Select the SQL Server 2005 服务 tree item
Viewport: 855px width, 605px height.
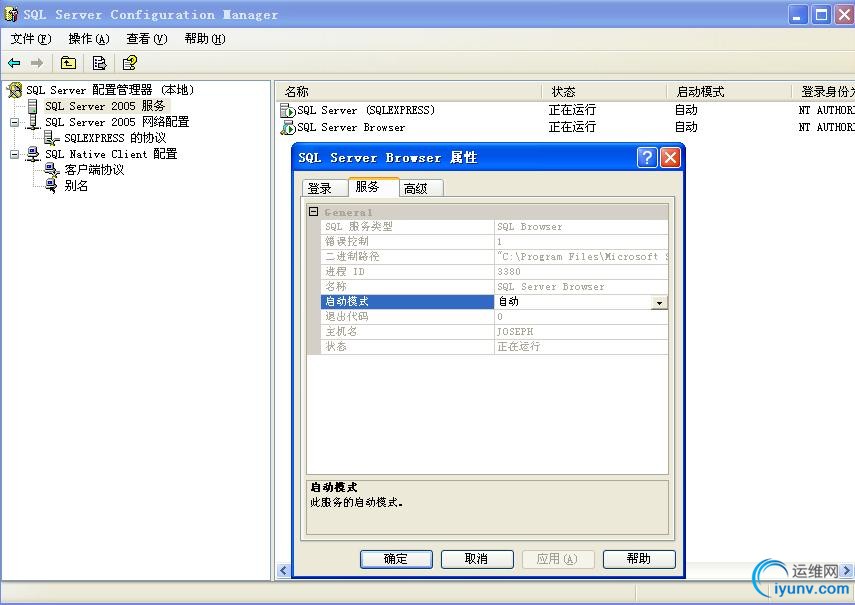pos(105,106)
